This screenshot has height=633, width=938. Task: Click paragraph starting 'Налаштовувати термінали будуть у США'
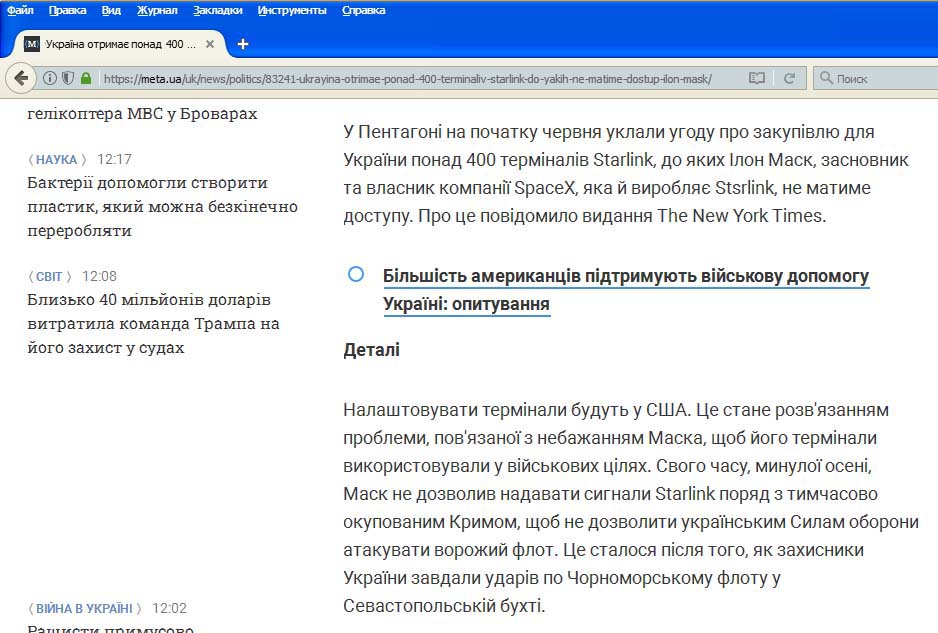631,508
